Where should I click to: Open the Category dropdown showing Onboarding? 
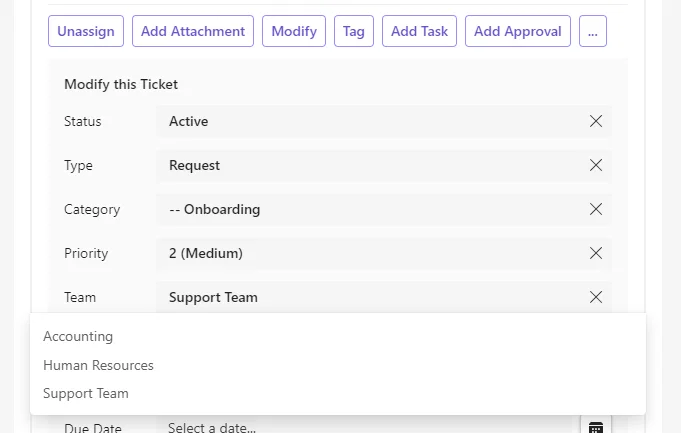point(383,209)
